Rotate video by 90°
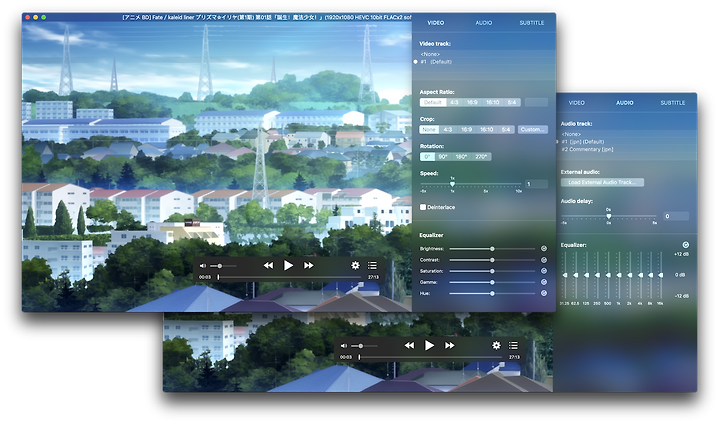 [443, 157]
